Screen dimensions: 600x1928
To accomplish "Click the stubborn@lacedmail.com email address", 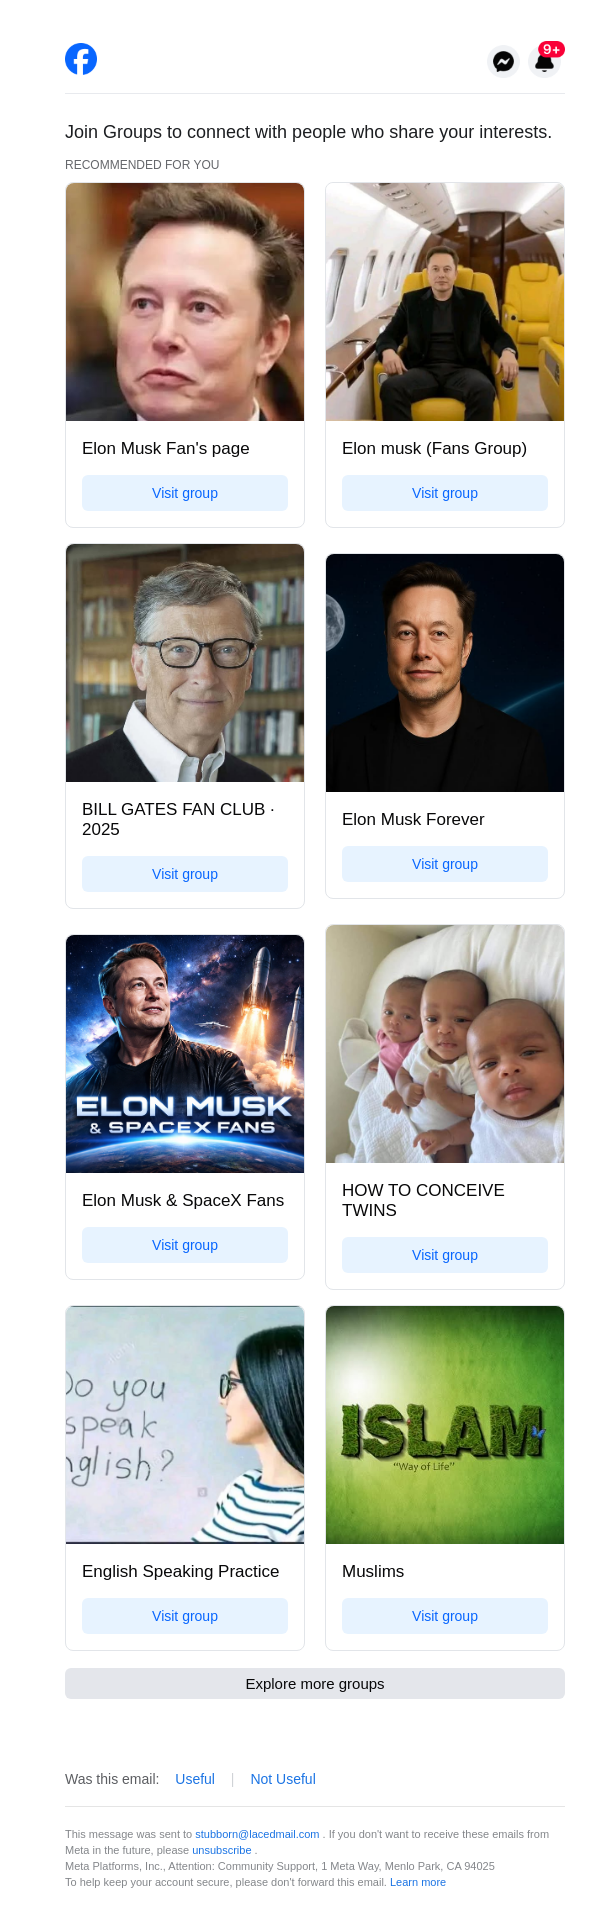I will (x=257, y=1834).
